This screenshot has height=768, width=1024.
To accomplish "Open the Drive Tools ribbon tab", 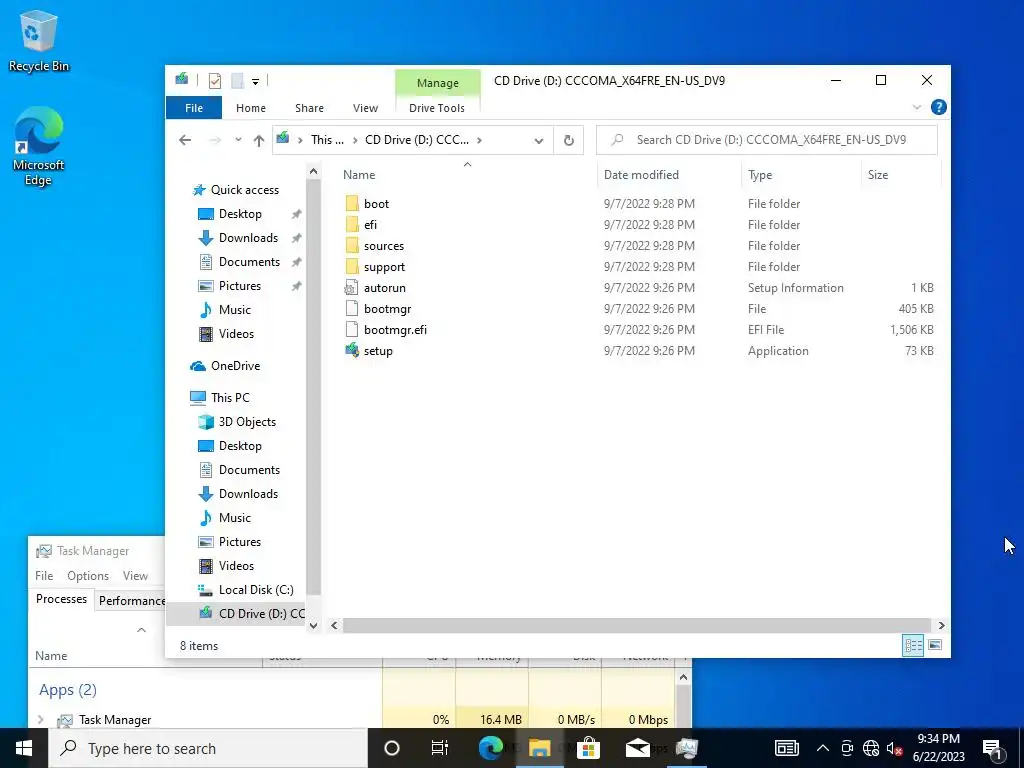I will click(x=437, y=108).
